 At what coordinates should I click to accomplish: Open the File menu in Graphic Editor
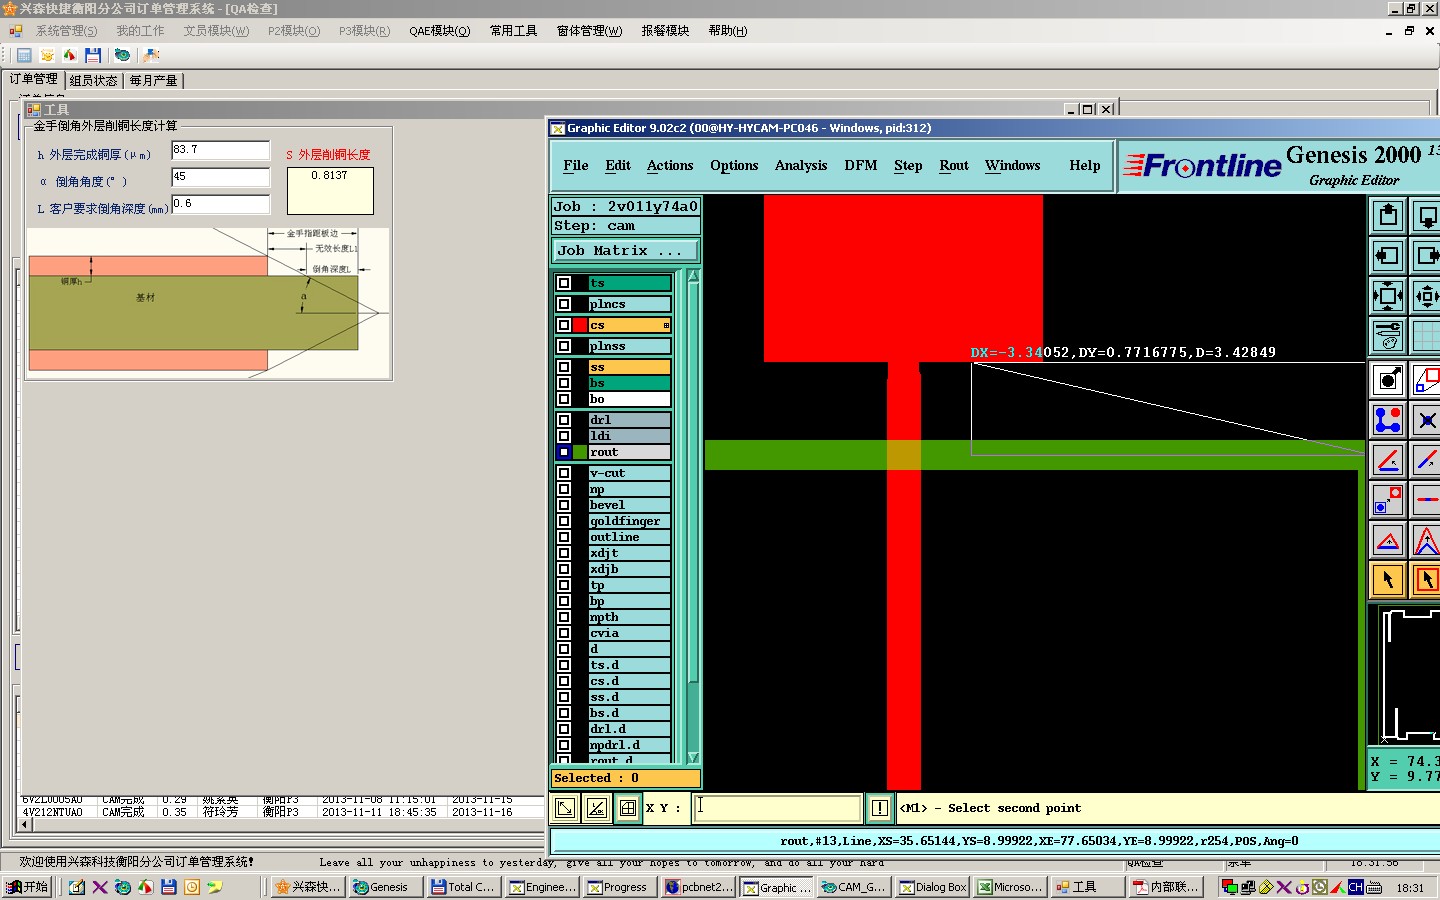pos(575,166)
